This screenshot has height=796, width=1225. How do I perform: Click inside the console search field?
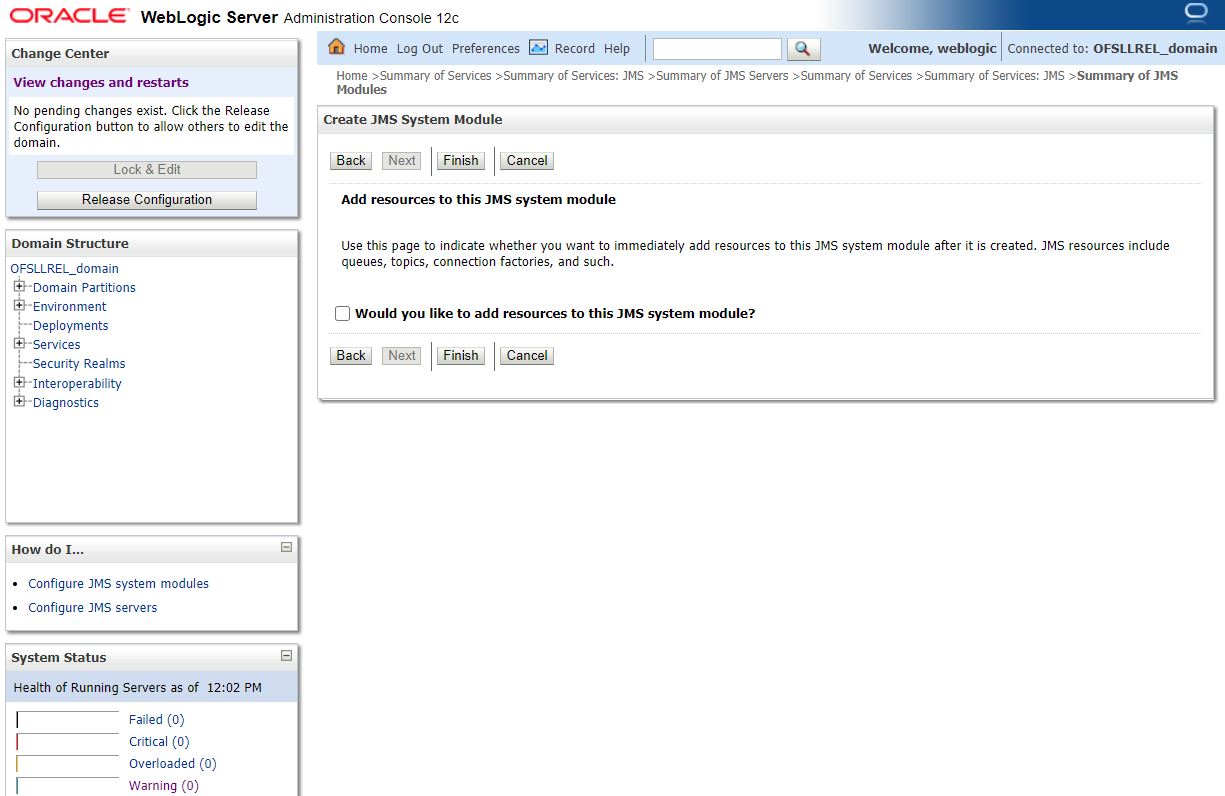tap(717, 48)
